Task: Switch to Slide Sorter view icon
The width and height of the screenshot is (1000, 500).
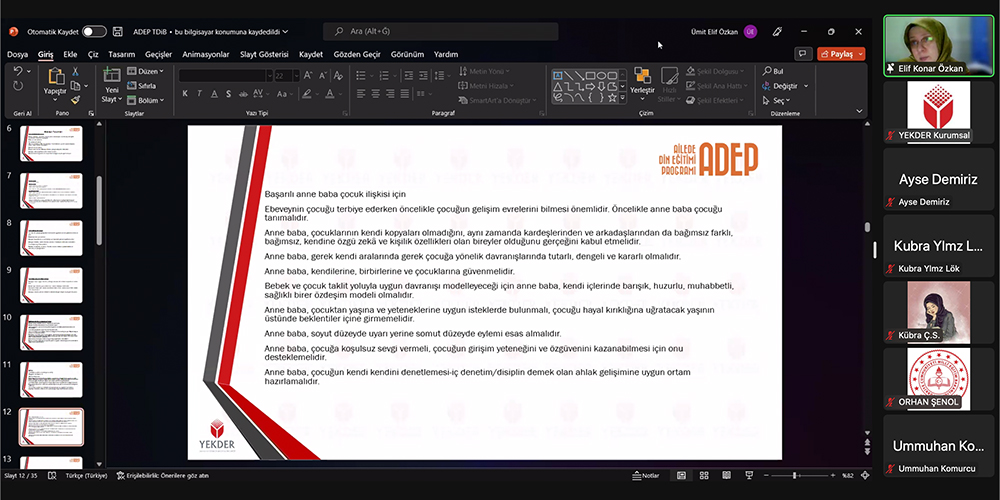Action: pos(704,475)
